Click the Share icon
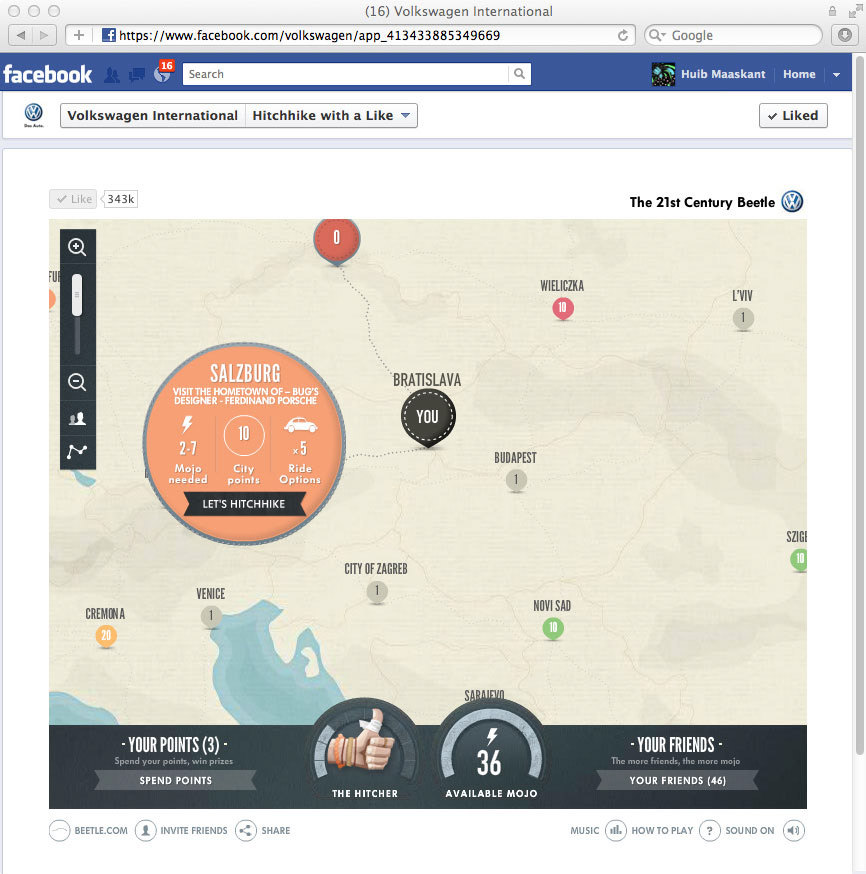This screenshot has width=866, height=874. [x=246, y=831]
